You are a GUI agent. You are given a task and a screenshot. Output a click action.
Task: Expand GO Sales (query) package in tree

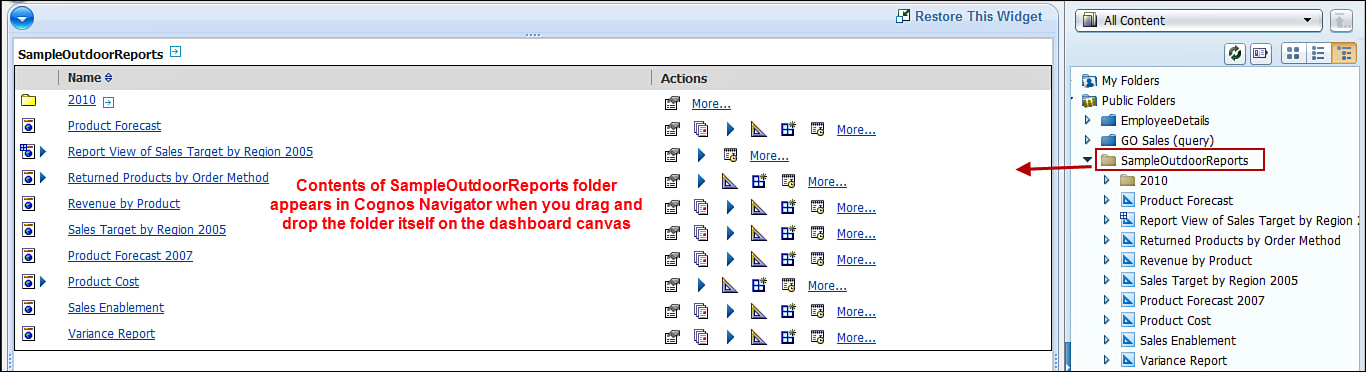(1088, 140)
